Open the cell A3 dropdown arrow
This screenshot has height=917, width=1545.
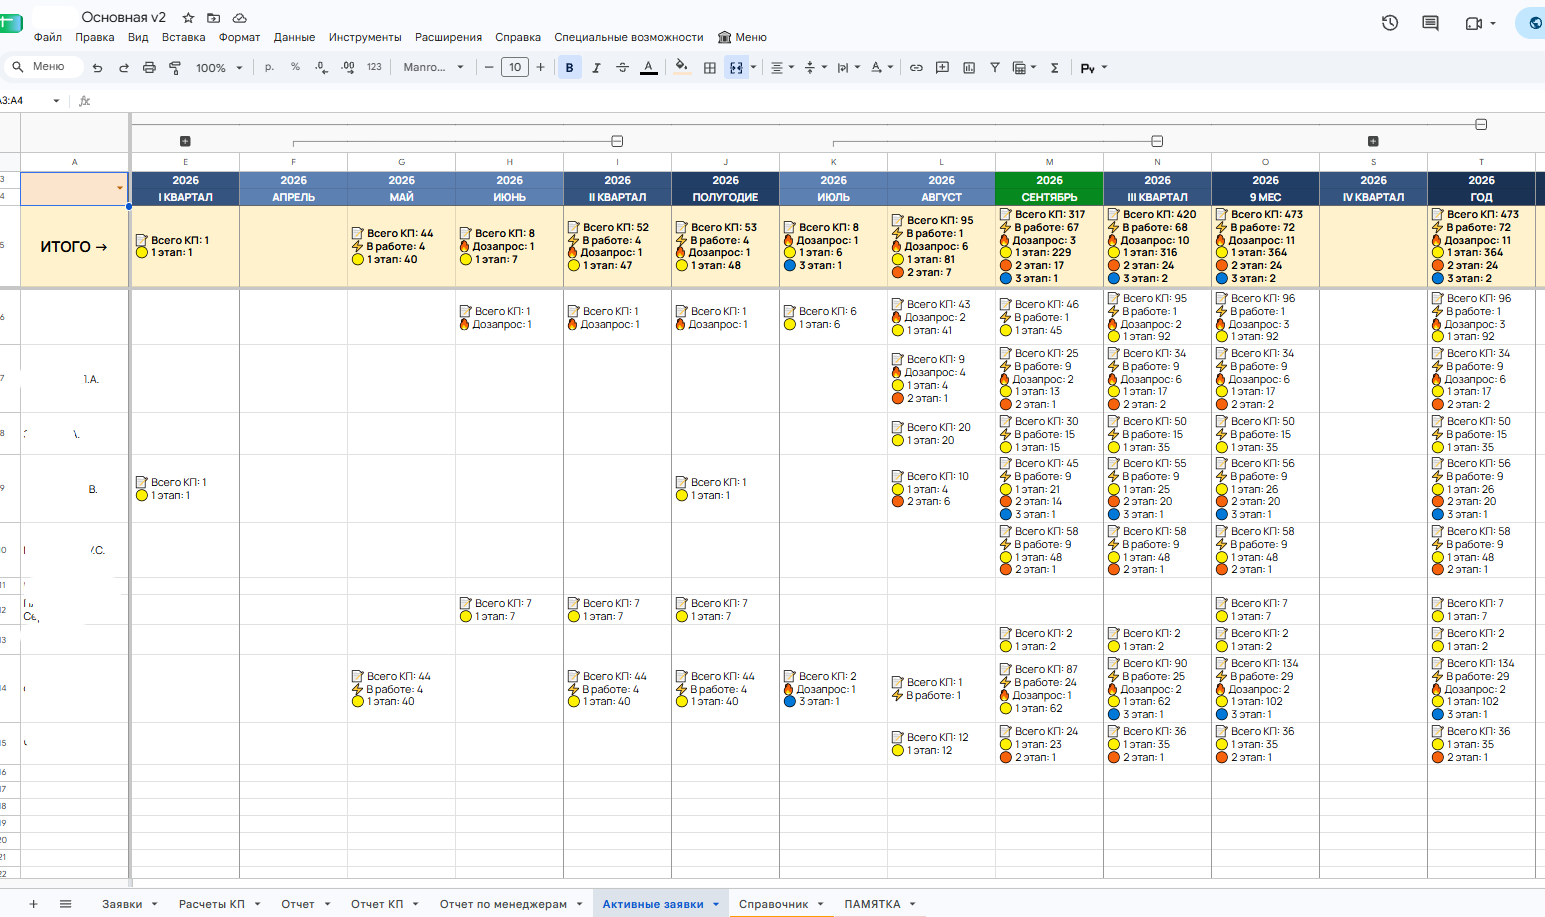[120, 188]
